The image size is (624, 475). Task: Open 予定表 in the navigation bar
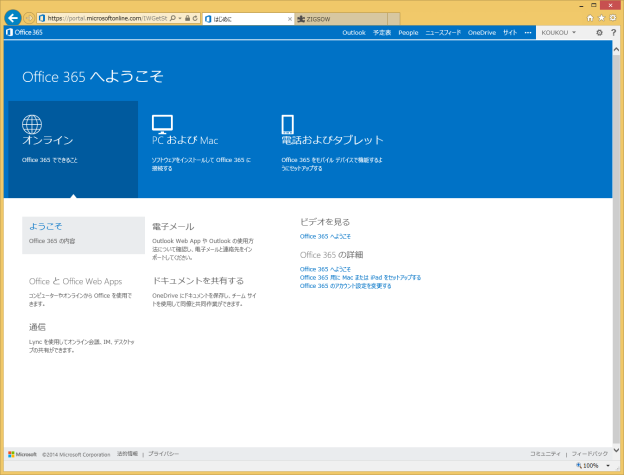382,33
